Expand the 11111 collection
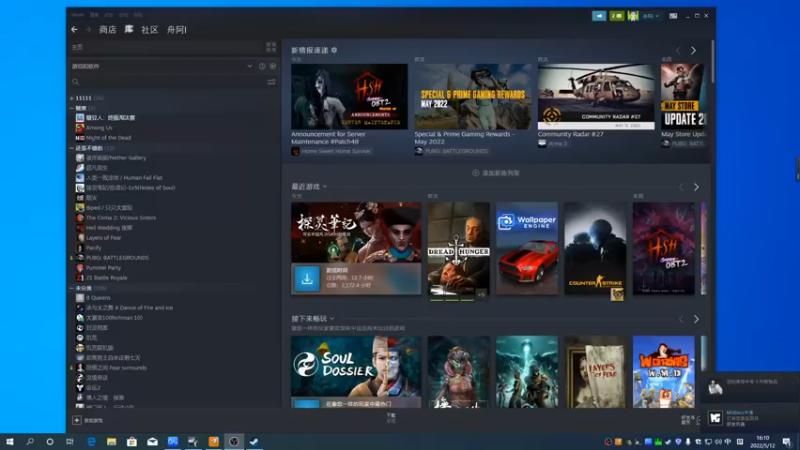 [x=71, y=98]
